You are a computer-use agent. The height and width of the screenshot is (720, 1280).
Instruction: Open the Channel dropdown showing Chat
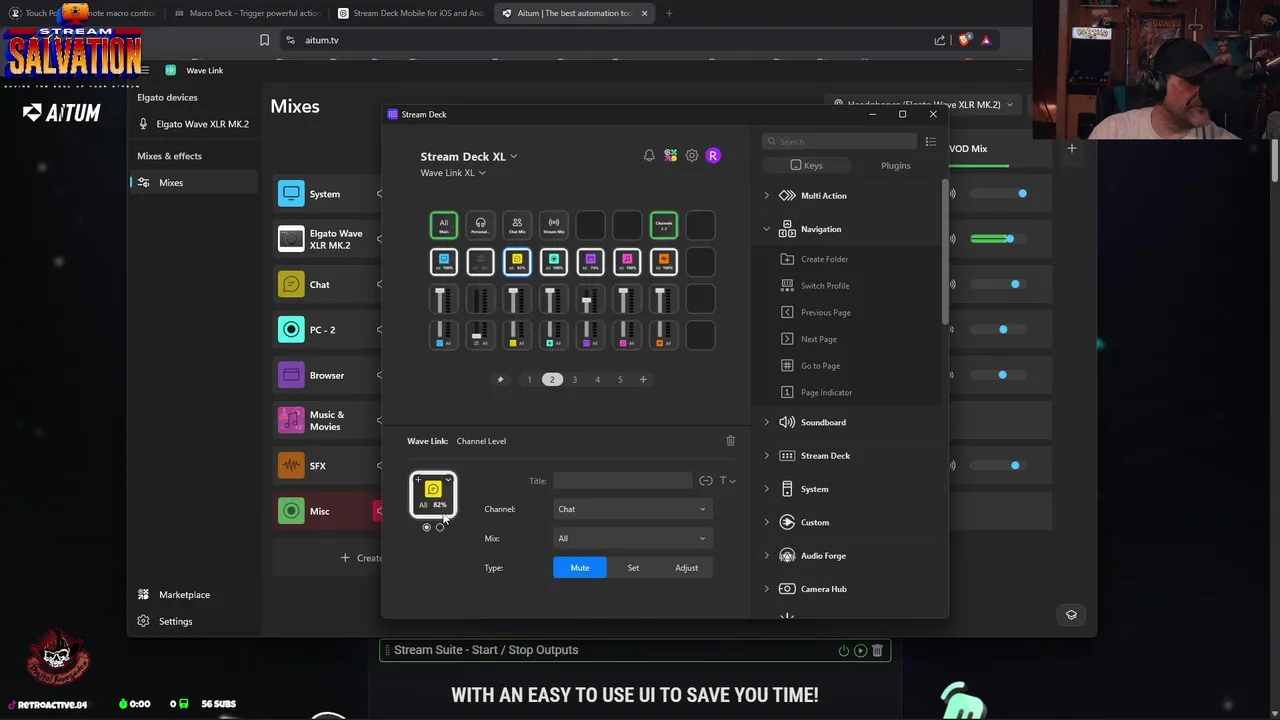632,509
